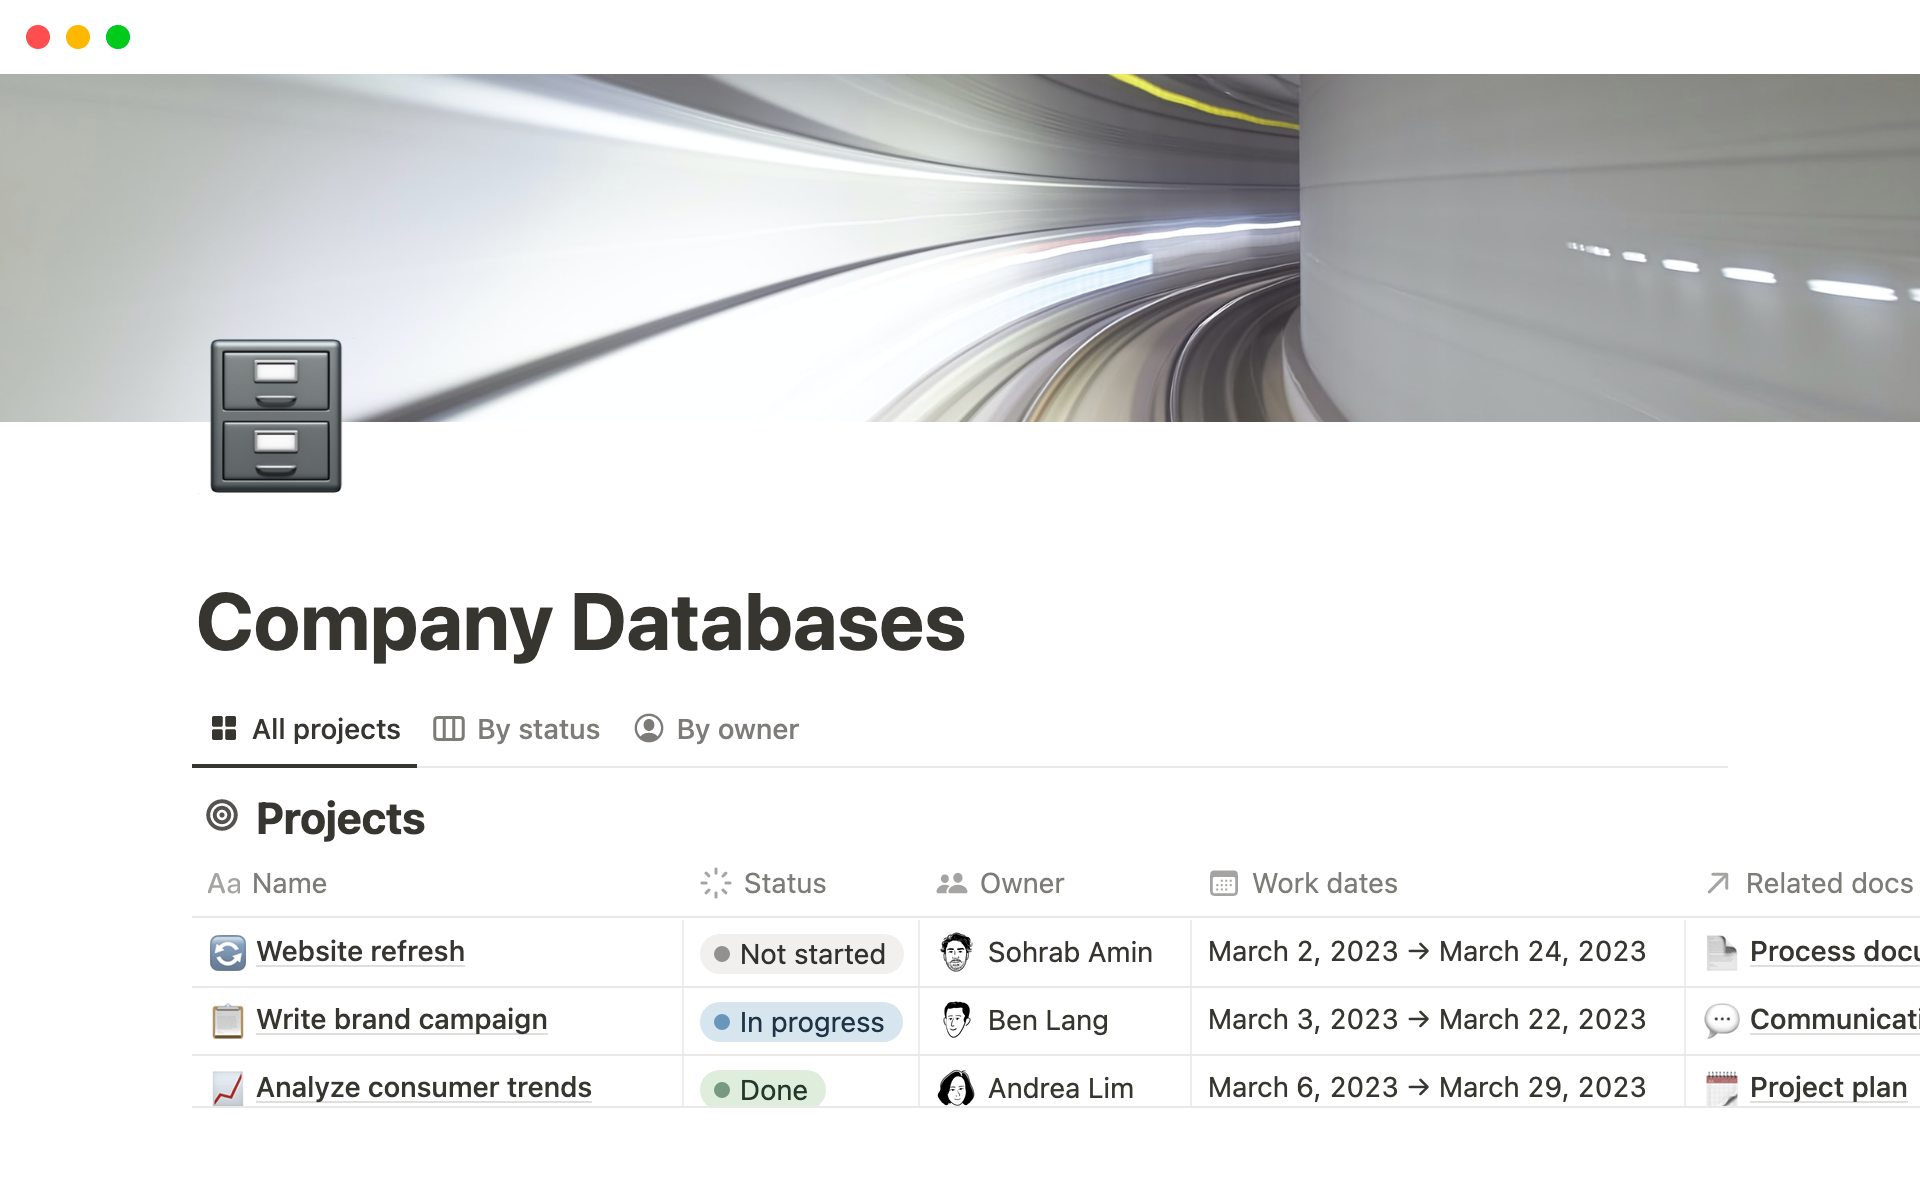Viewport: 1920px width, 1200px height.
Task: Click the clipboard icon for Write brand campaign
Action: [227, 1020]
